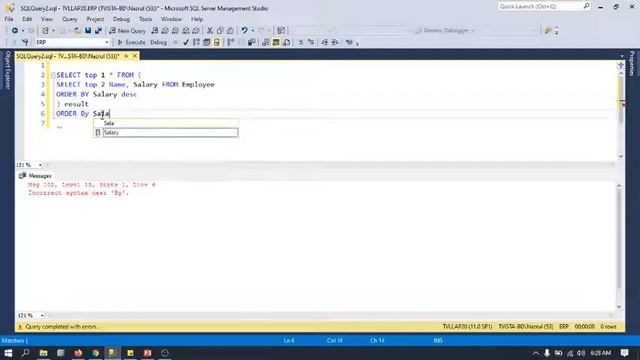Image resolution: width=640 pixels, height=360 pixels.
Task: Click the Display Estimated Execution Plan icon
Action: coord(196,42)
